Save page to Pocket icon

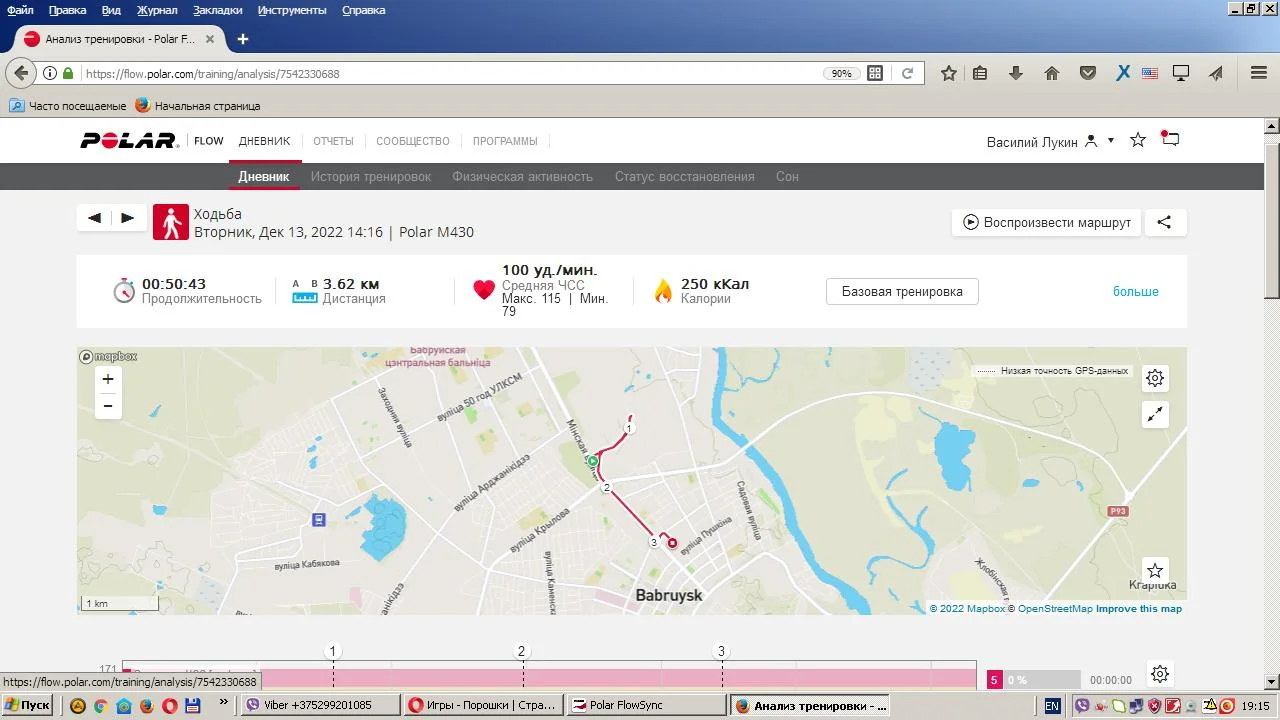pyautogui.click(x=1088, y=73)
